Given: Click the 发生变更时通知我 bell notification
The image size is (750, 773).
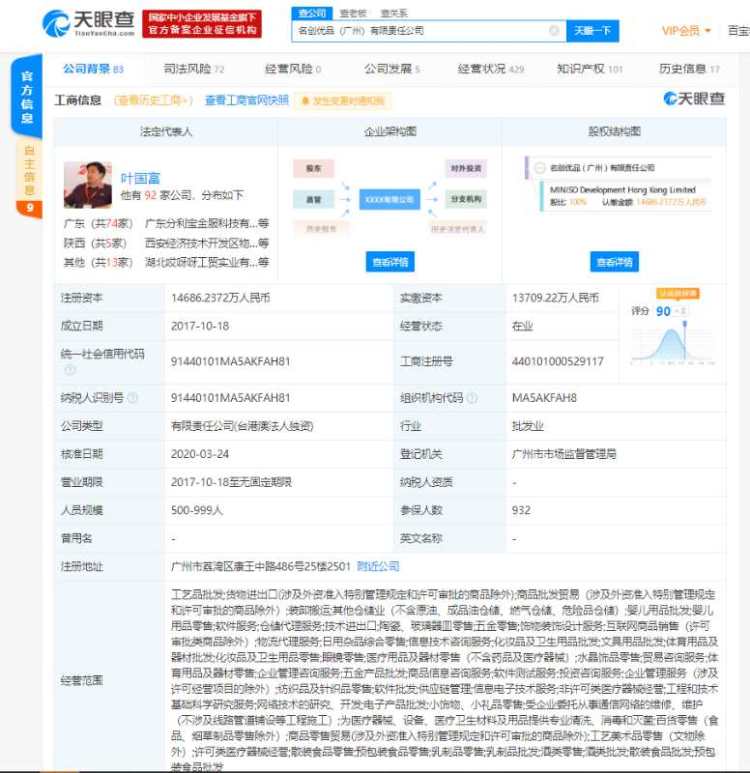Looking at the screenshot, I should (x=344, y=101).
